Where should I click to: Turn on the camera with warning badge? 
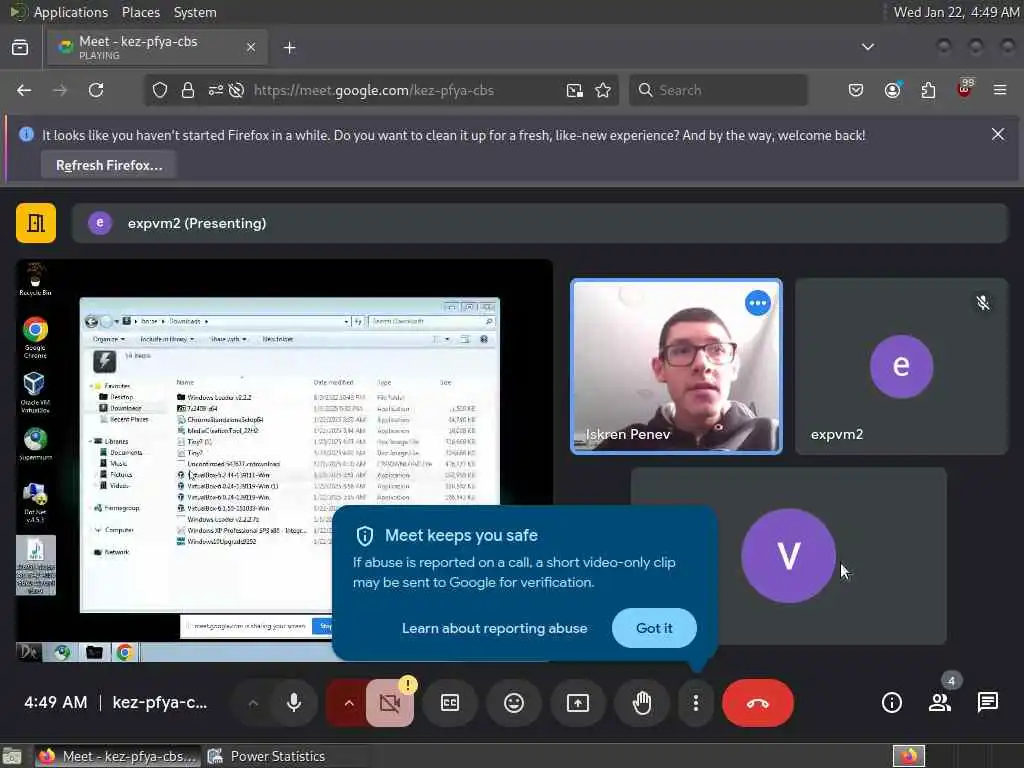[390, 703]
